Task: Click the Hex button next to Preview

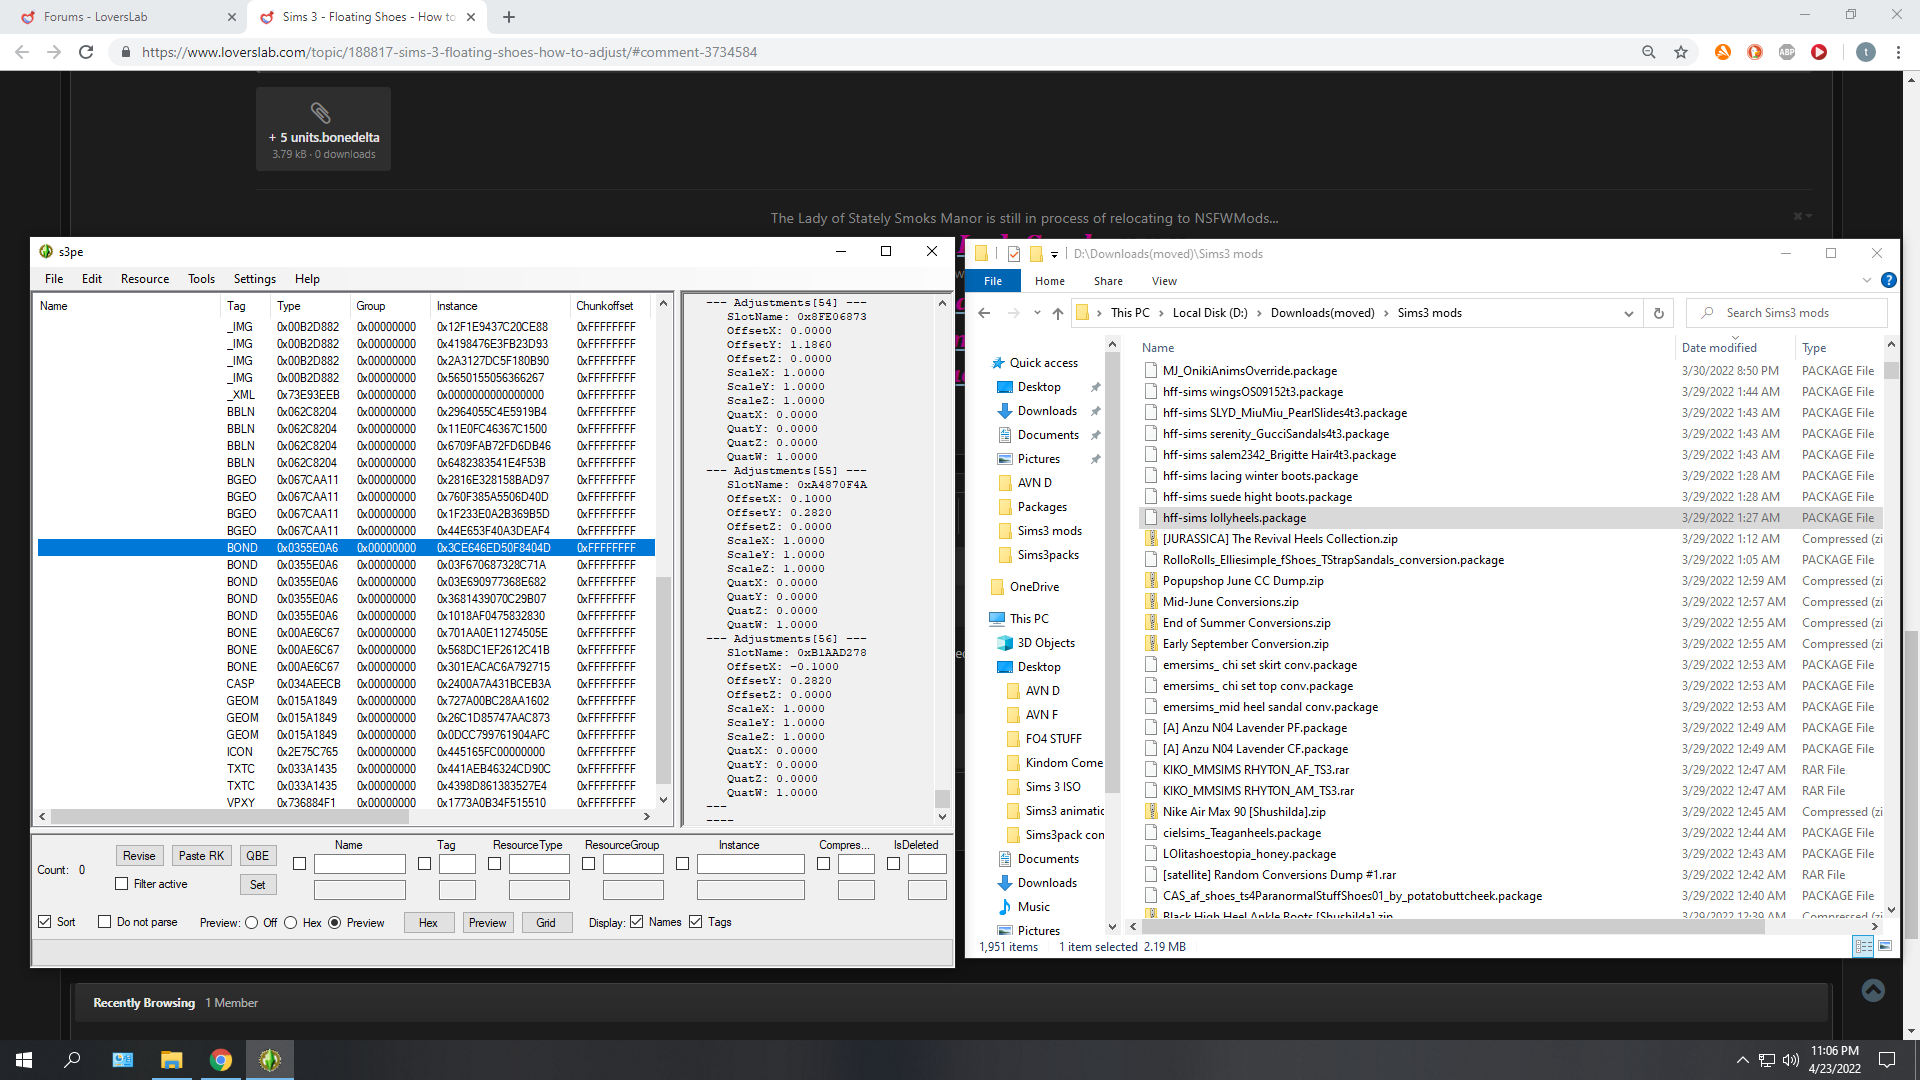Action: click(x=428, y=923)
